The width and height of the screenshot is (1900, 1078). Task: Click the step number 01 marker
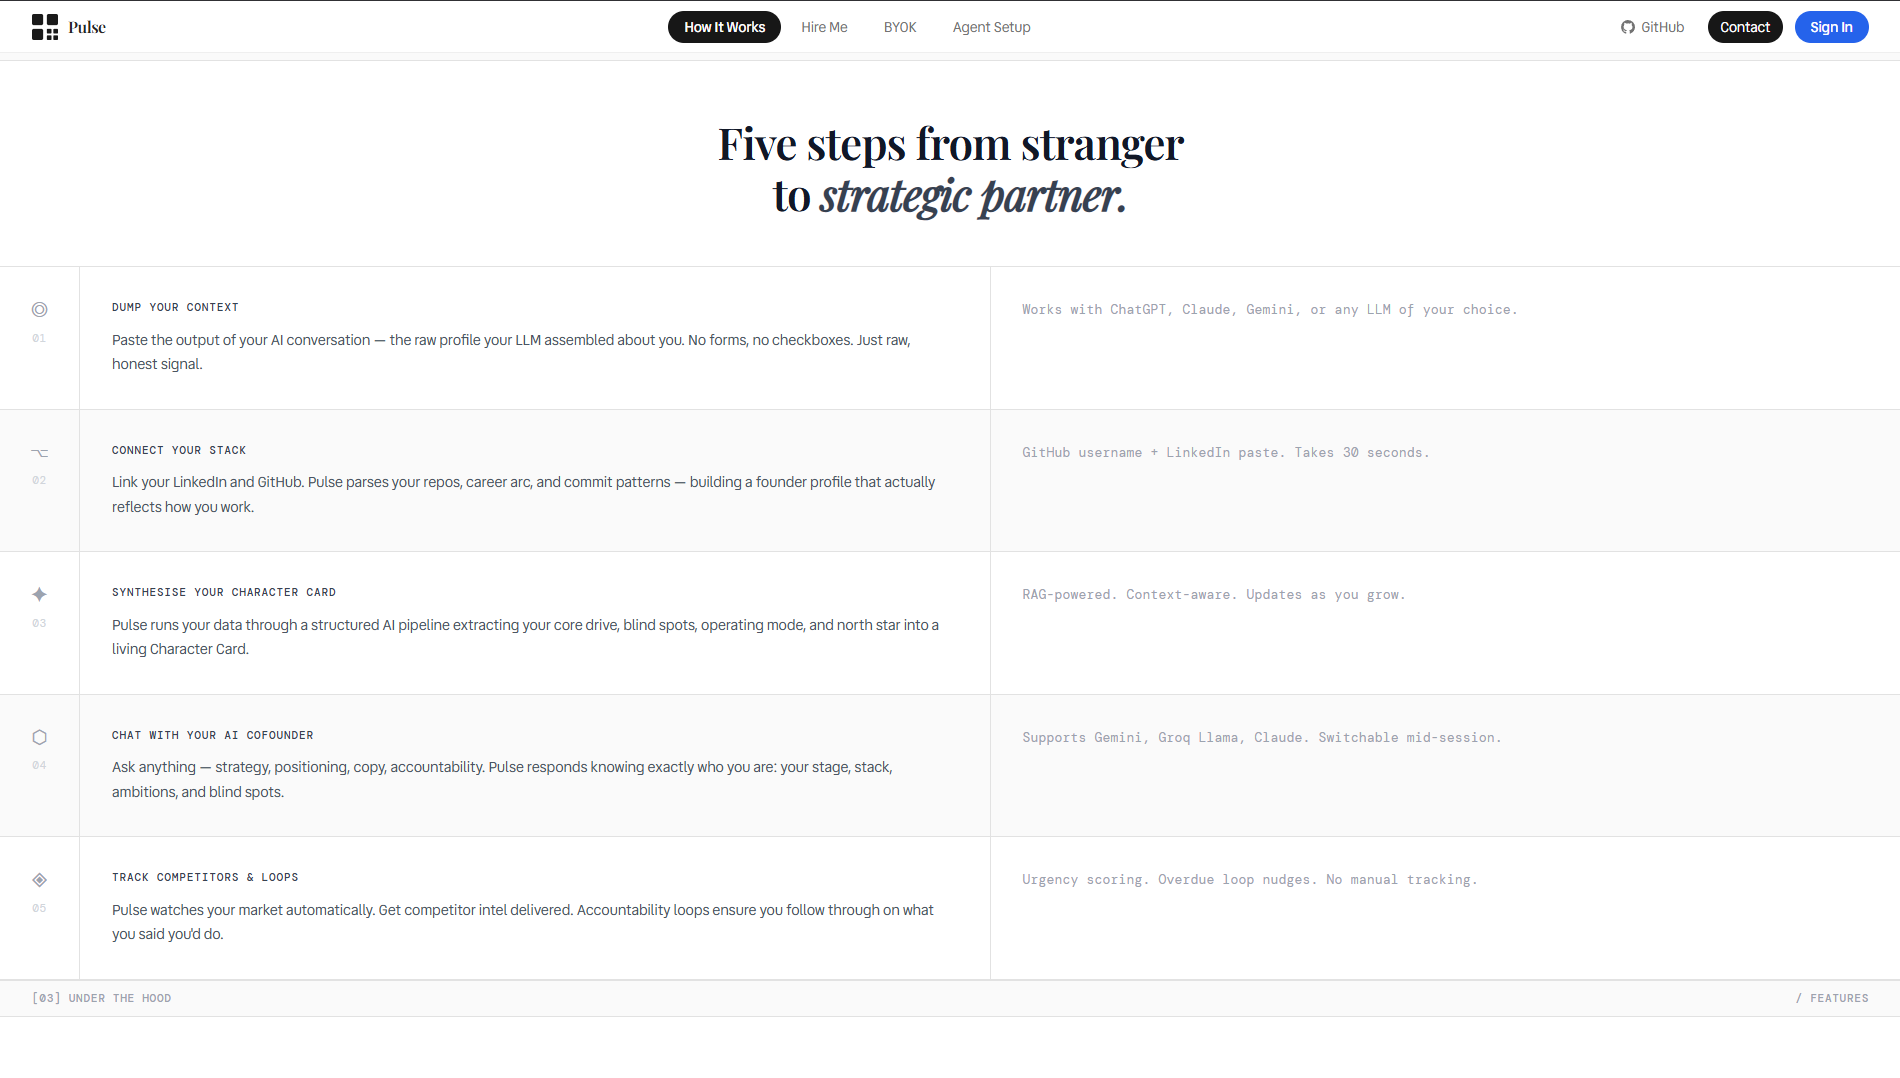click(x=39, y=338)
